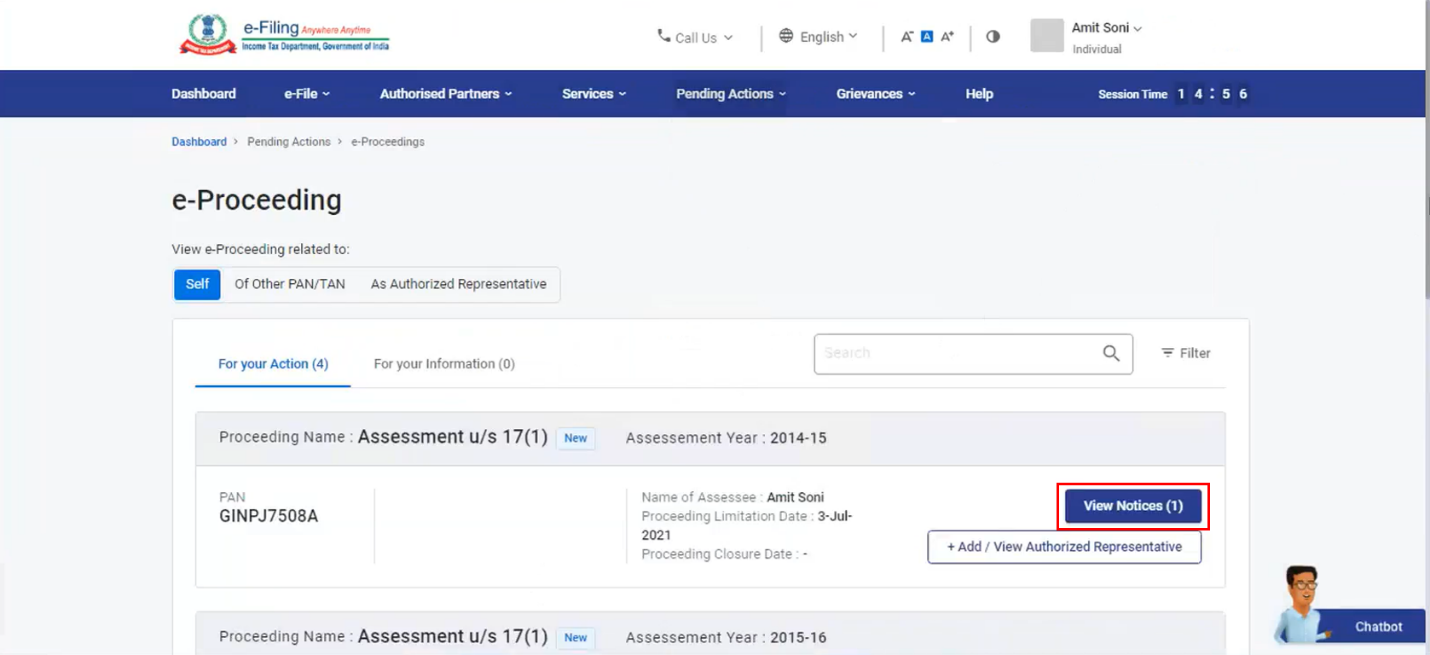Screen dimensions: 1430x655
Task: Open the Pending Actions dropdown
Action: (x=730, y=93)
